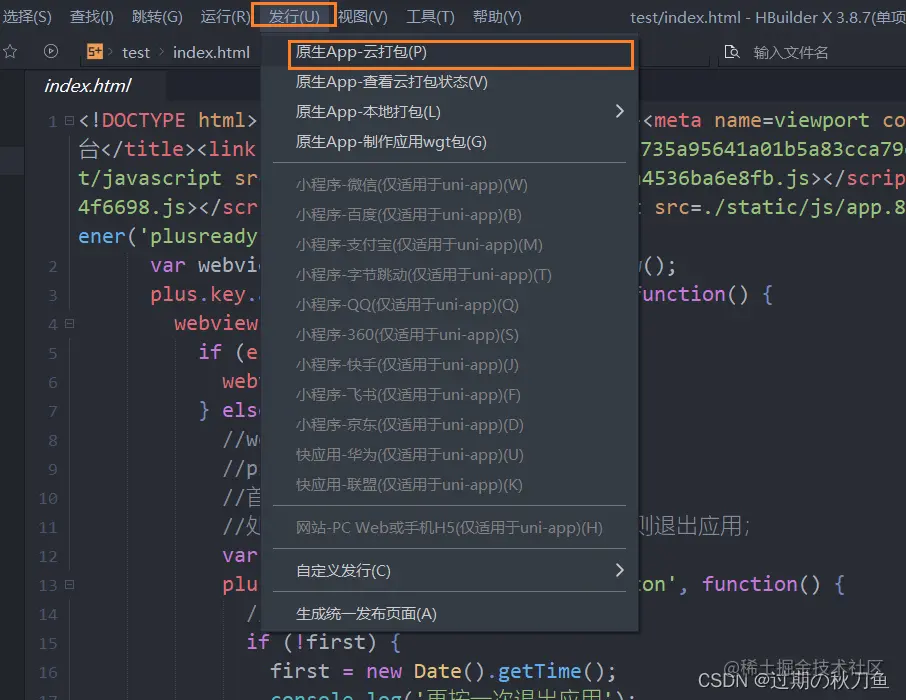Choose 小程序-京东 menu entry

tap(450, 425)
